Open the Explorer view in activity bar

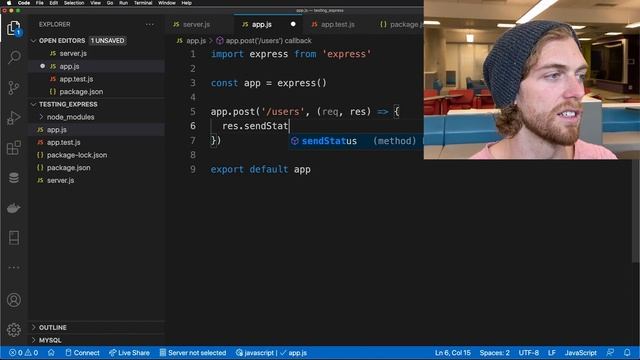pos(14,28)
